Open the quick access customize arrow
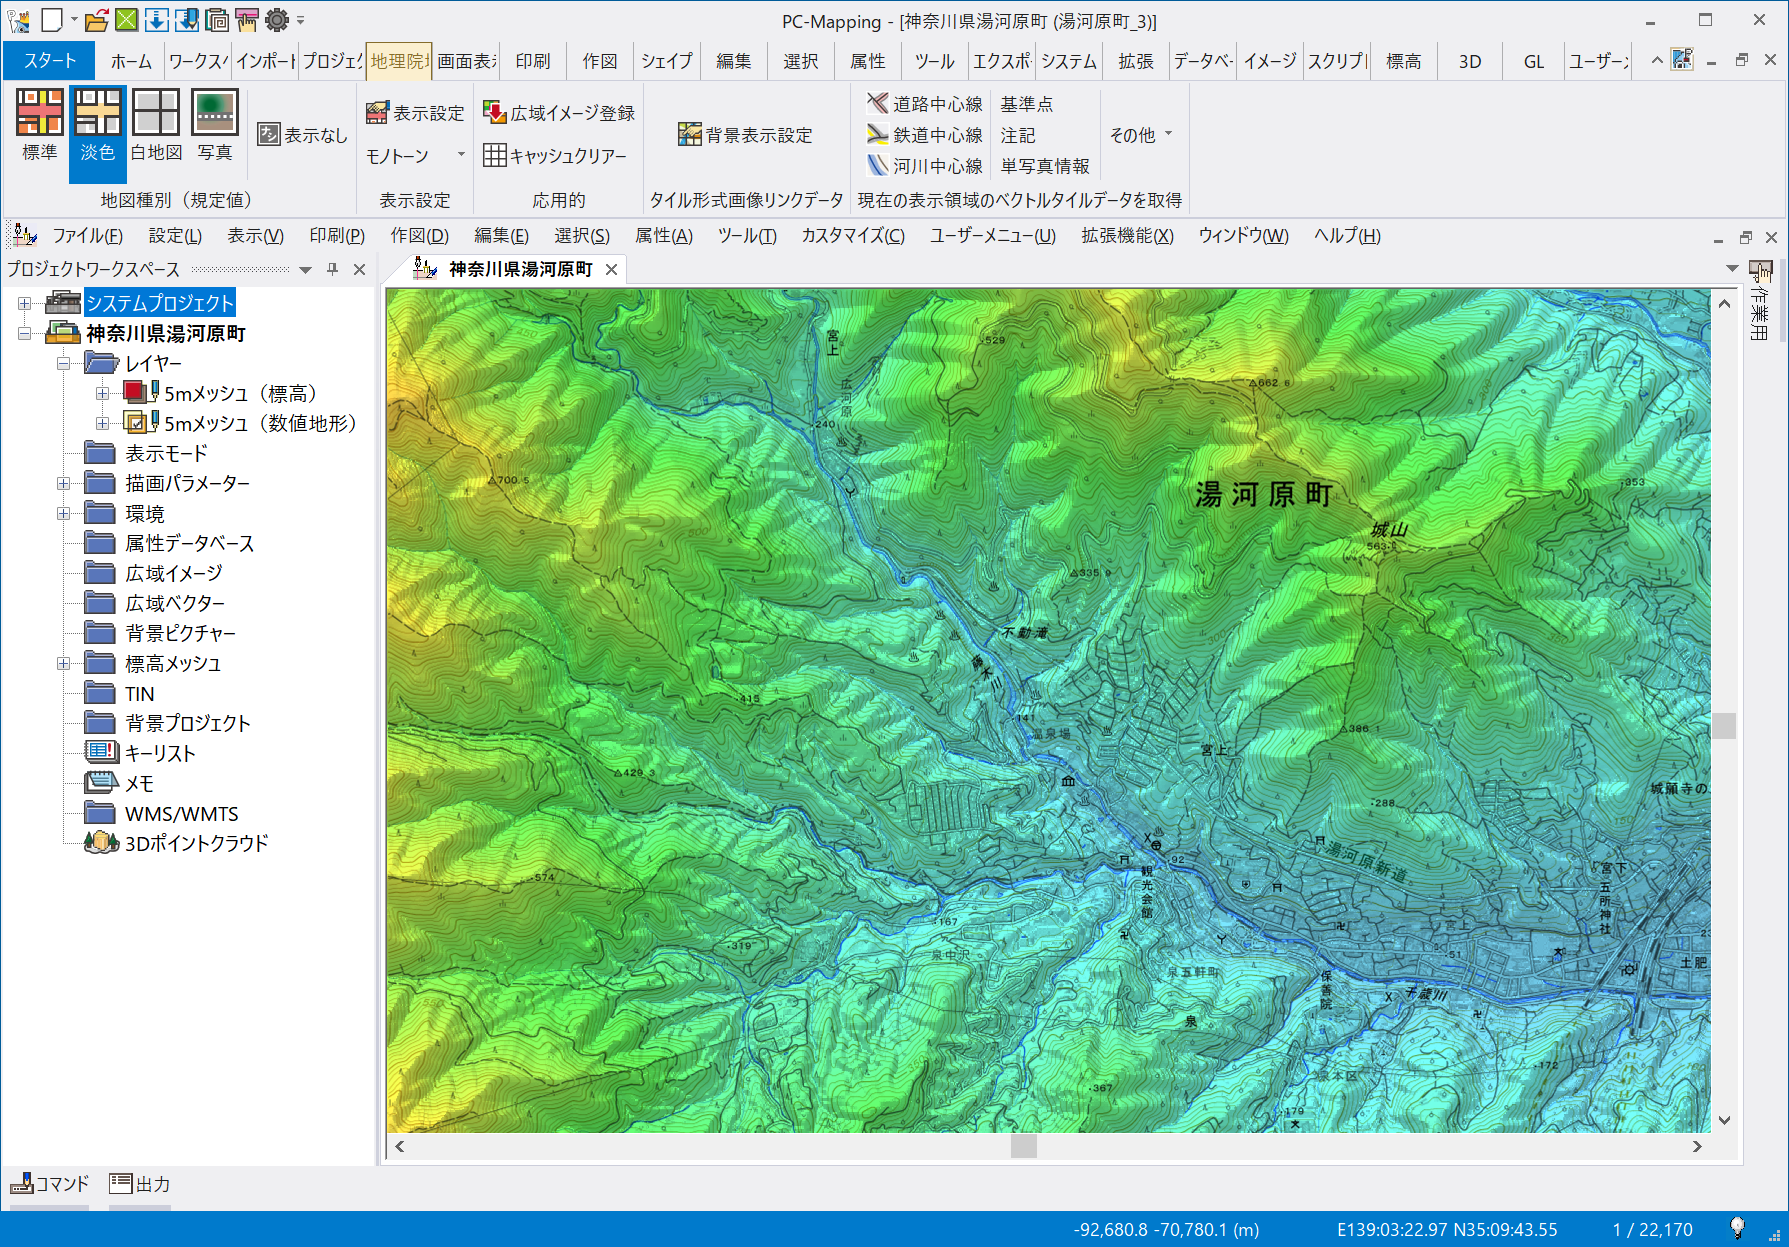The image size is (1789, 1247). coord(300,19)
